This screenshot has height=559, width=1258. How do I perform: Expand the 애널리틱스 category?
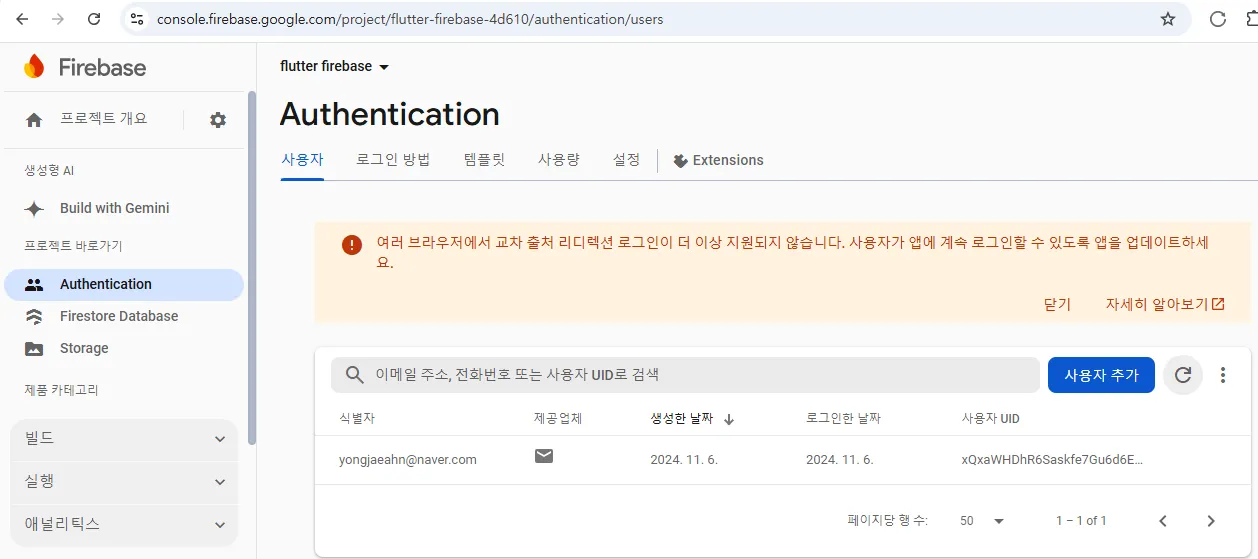tap(124, 524)
